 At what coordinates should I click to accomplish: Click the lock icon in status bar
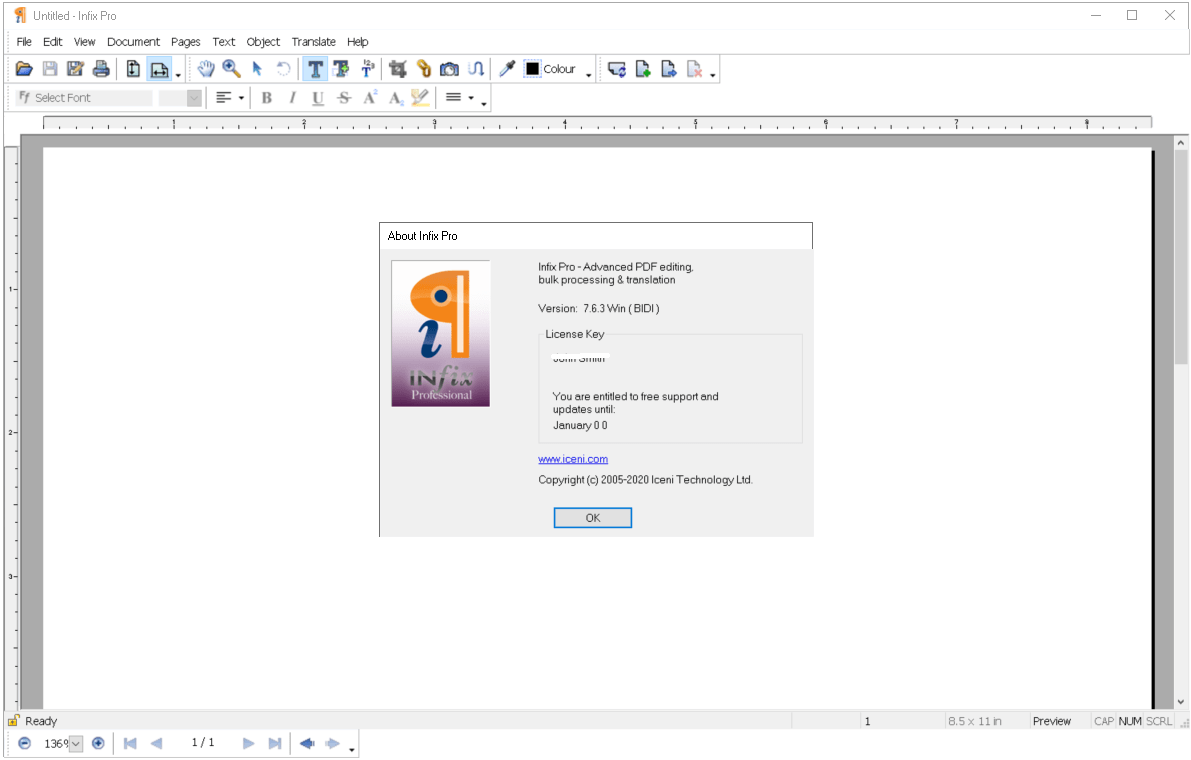14,721
